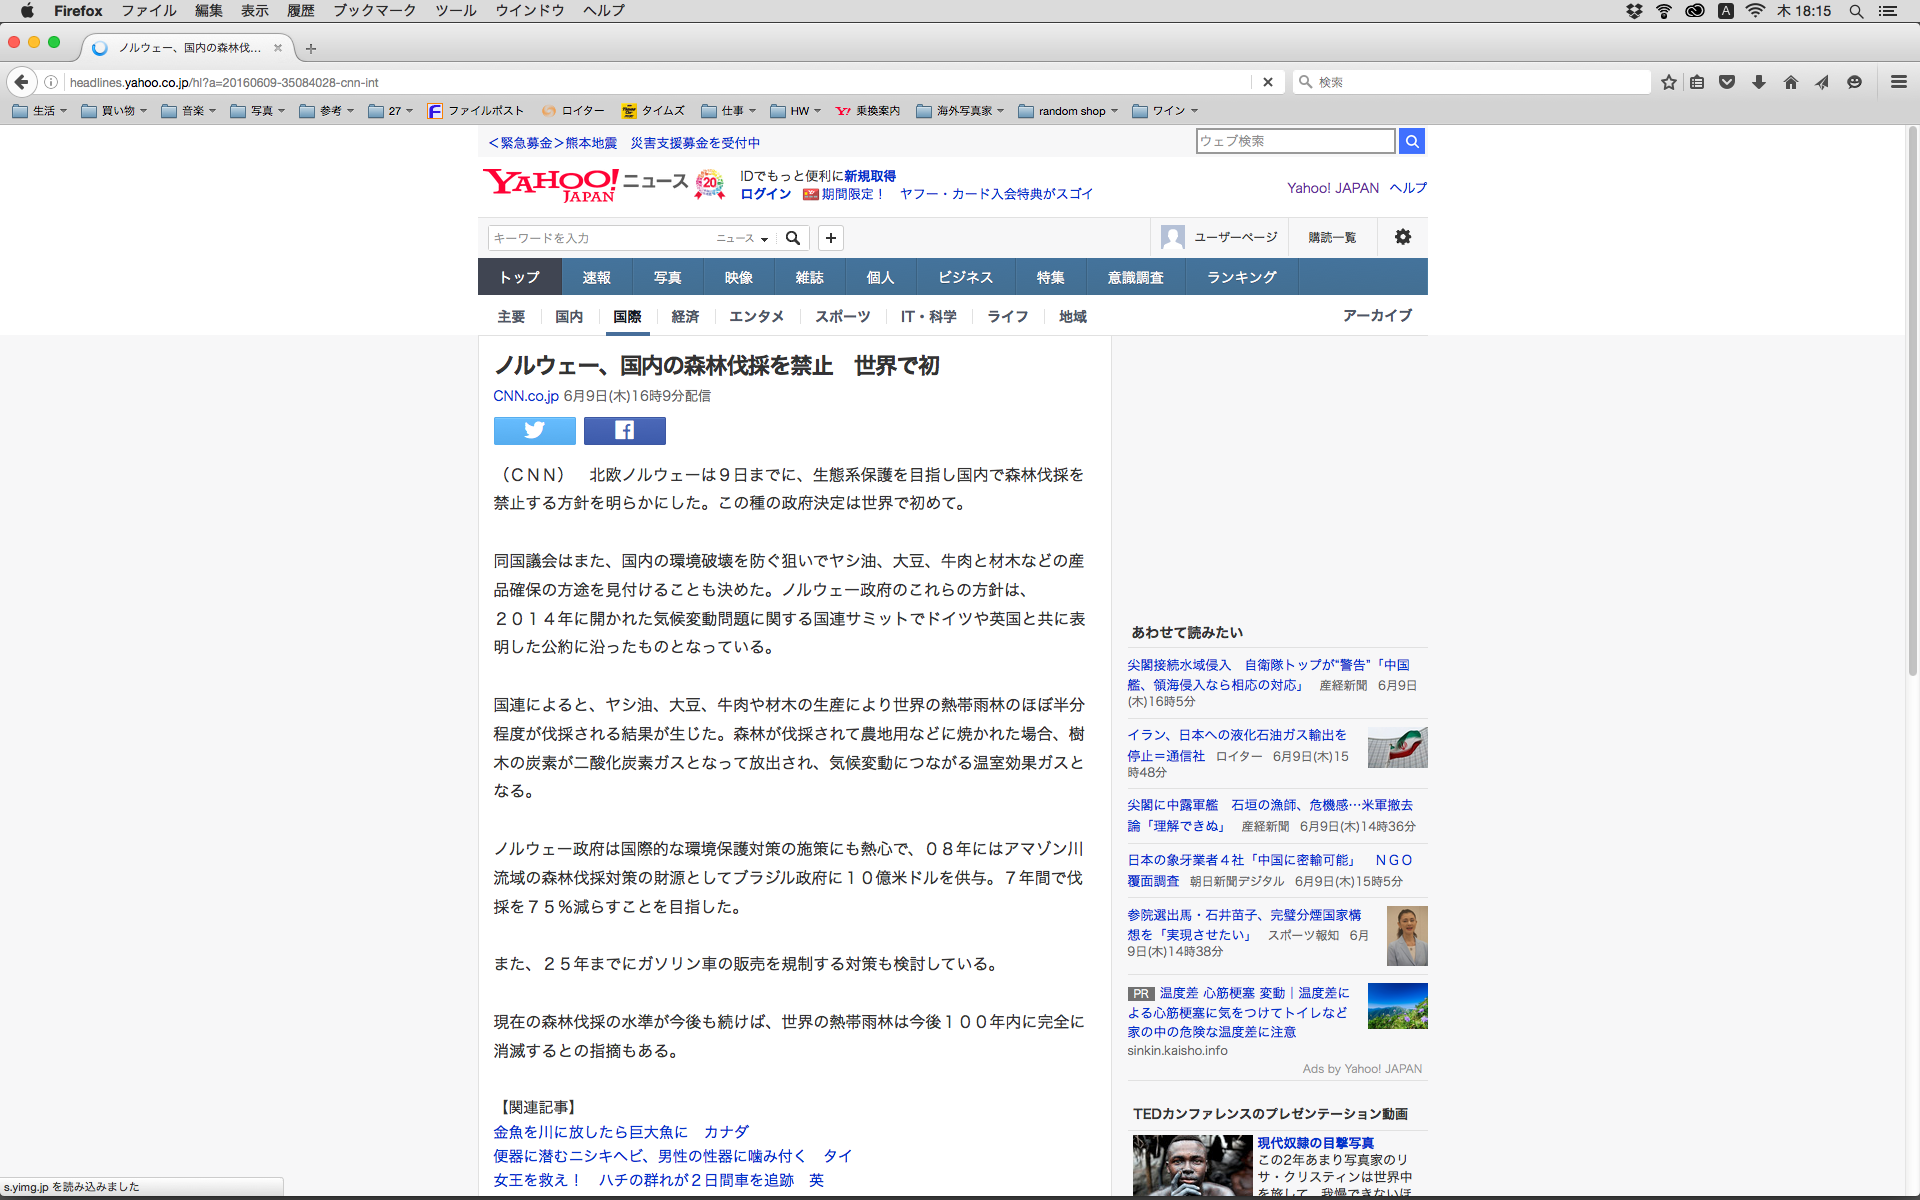Open the CNN.co.jp source link
Screen dimensions: 1920x1200
(526, 396)
